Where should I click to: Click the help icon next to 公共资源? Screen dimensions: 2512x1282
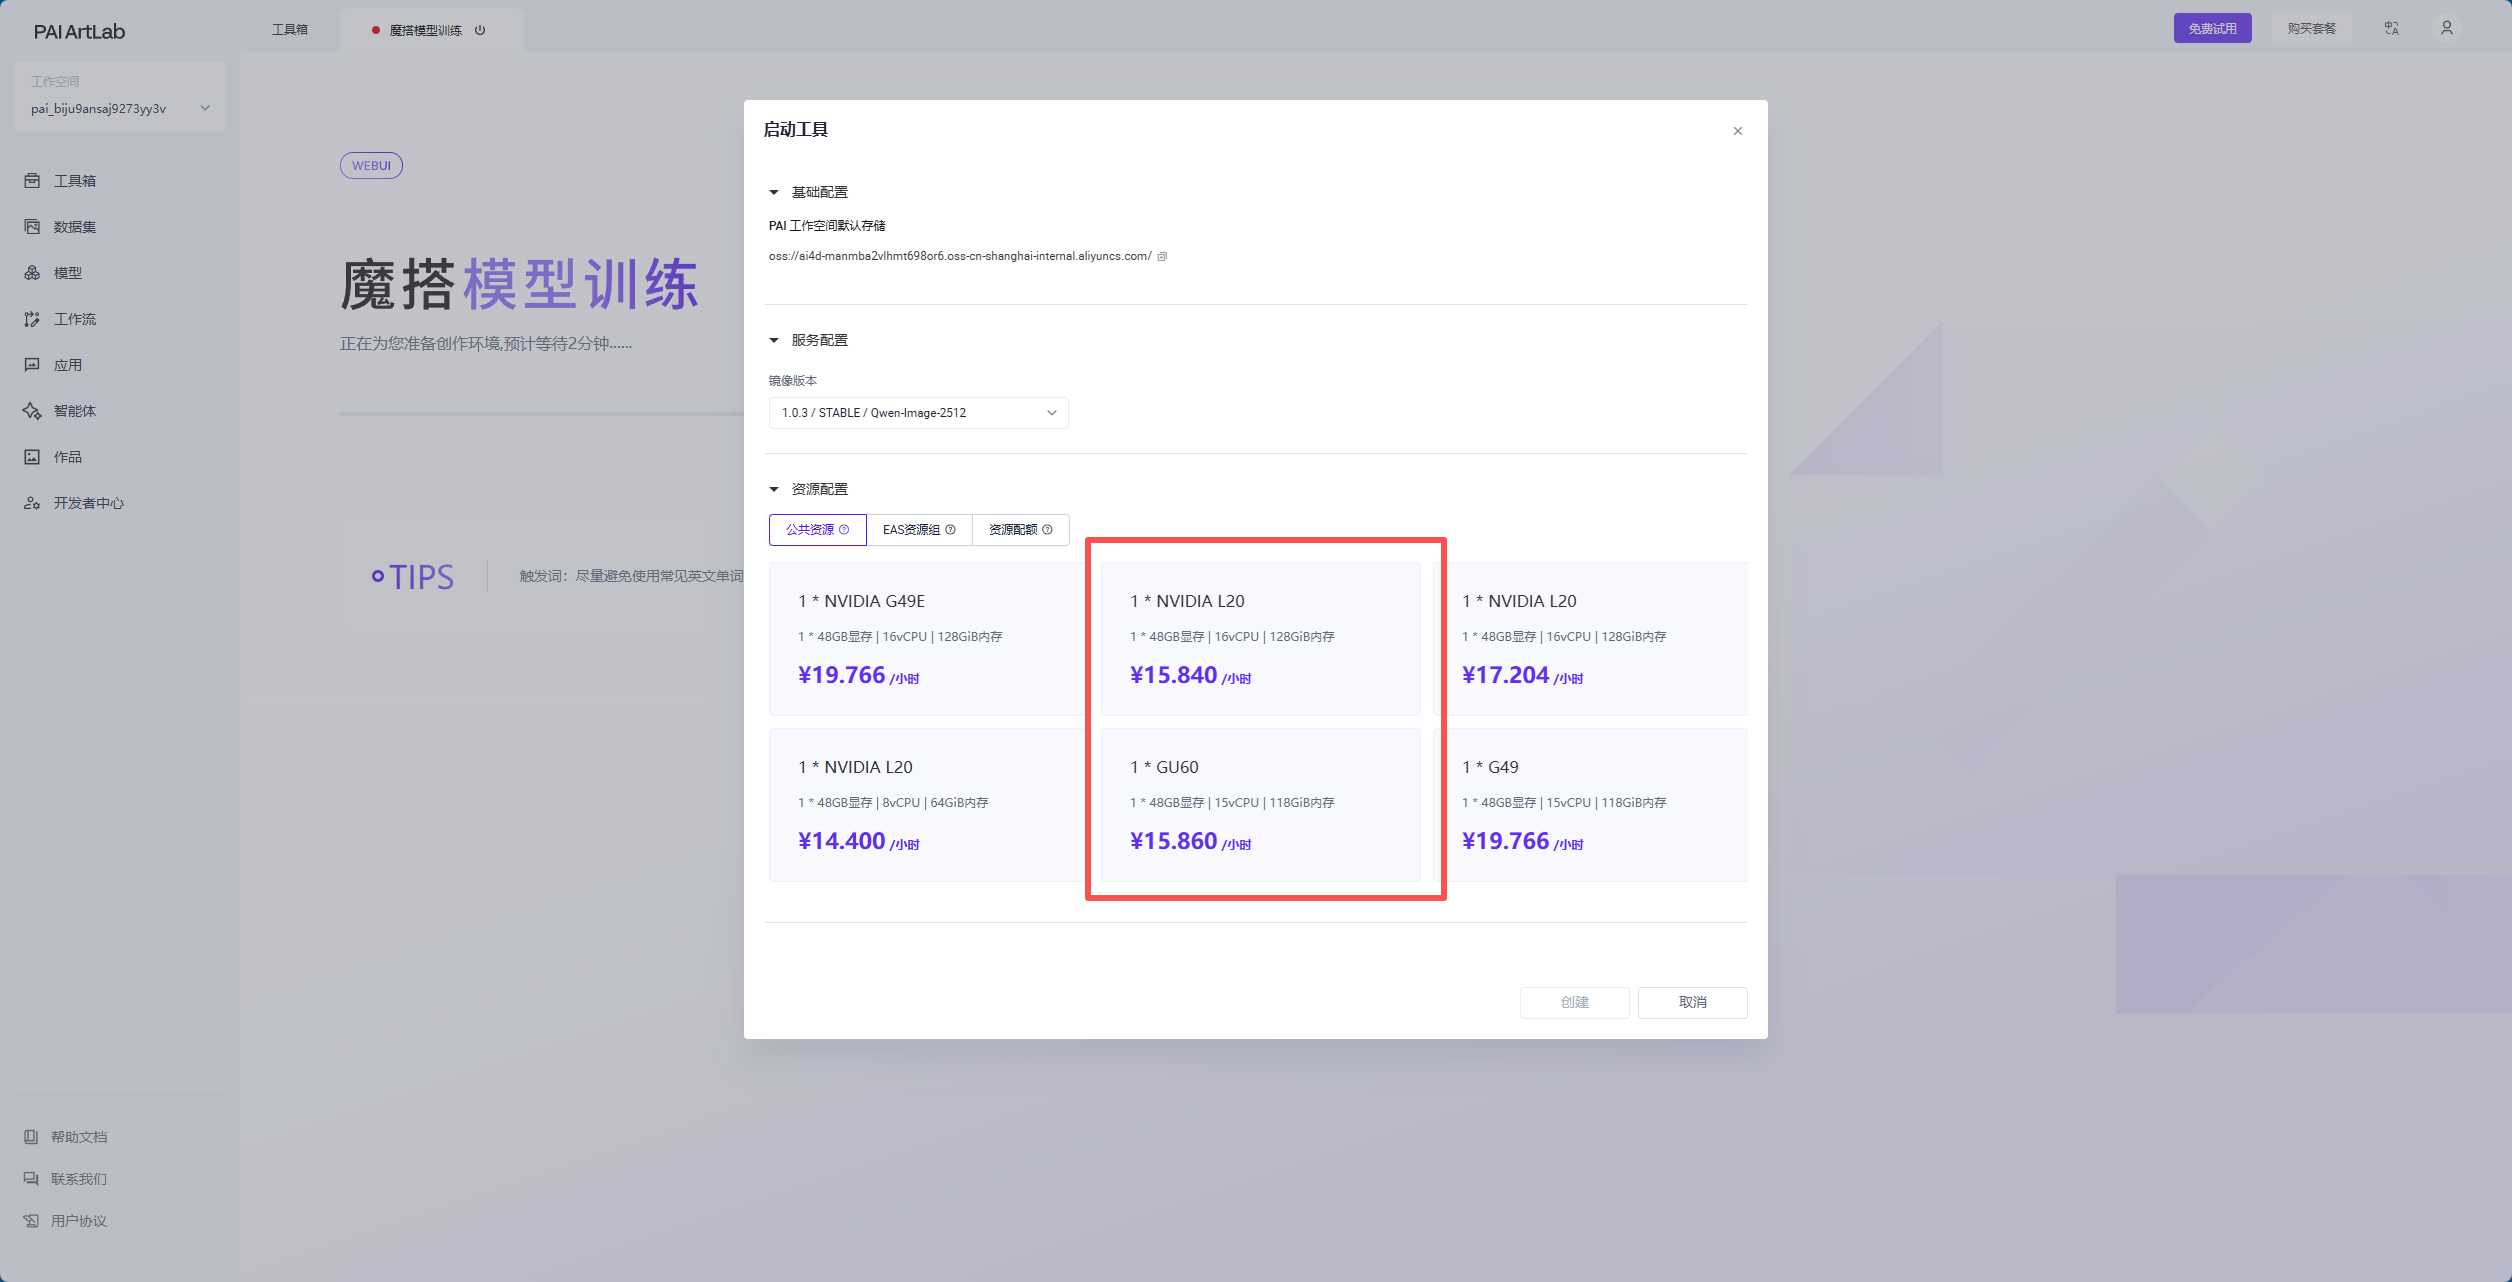[x=844, y=530]
